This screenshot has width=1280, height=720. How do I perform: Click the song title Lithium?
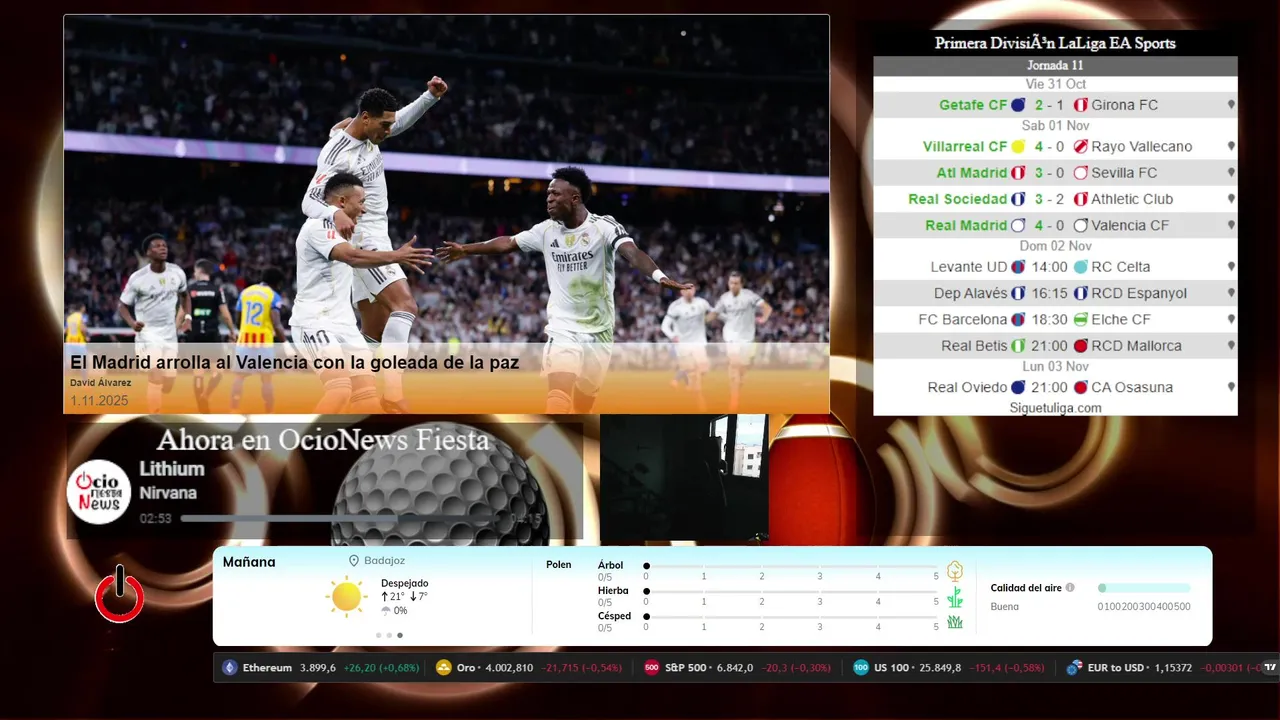[x=172, y=469]
